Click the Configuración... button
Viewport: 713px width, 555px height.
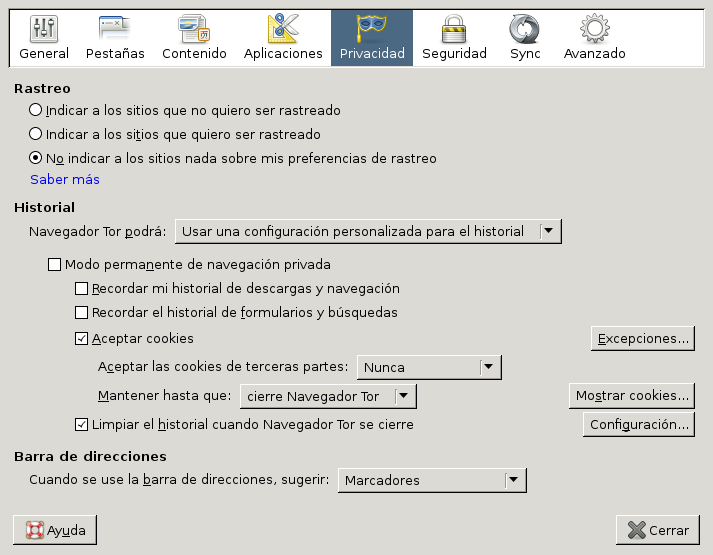point(639,425)
